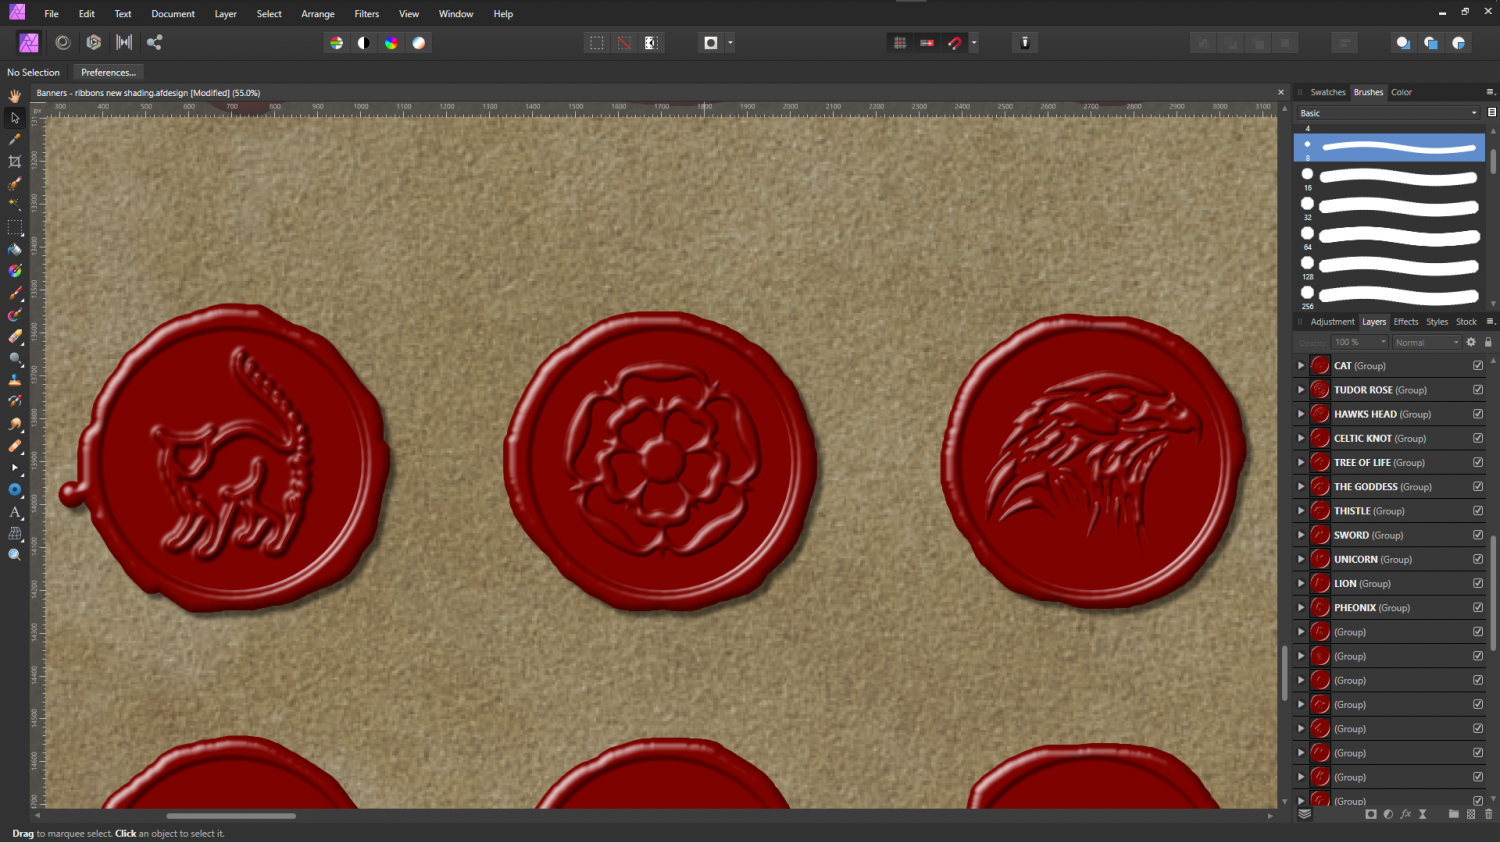1500x843 pixels.
Task: Switch to the Color tab
Action: pos(1402,92)
